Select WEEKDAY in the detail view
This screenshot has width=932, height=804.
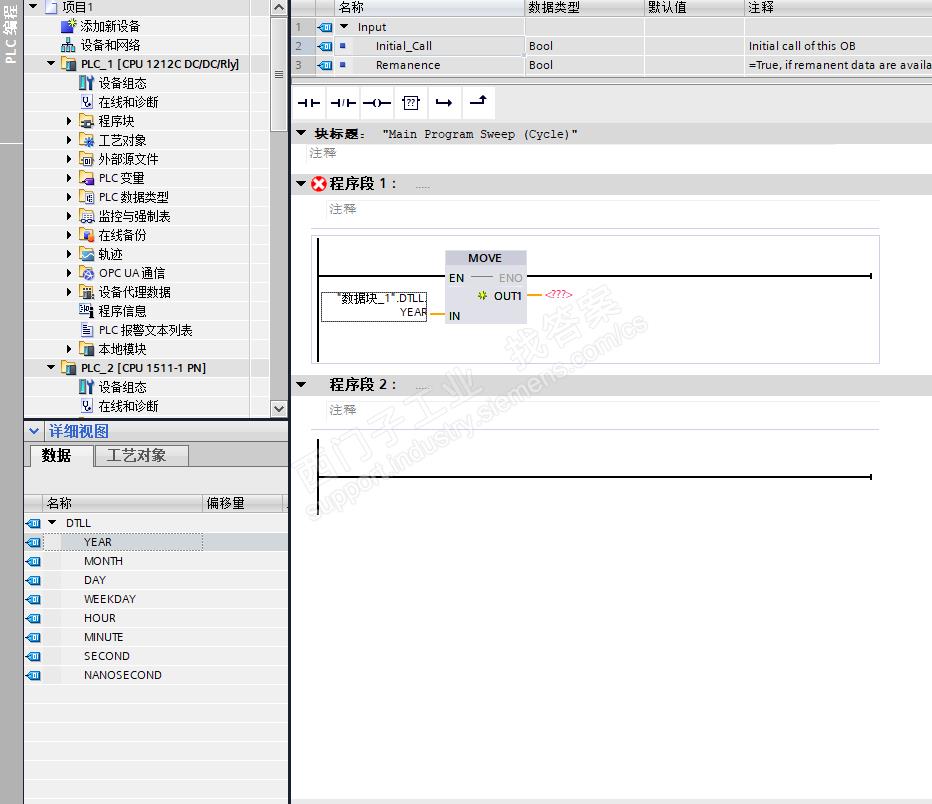[110, 599]
